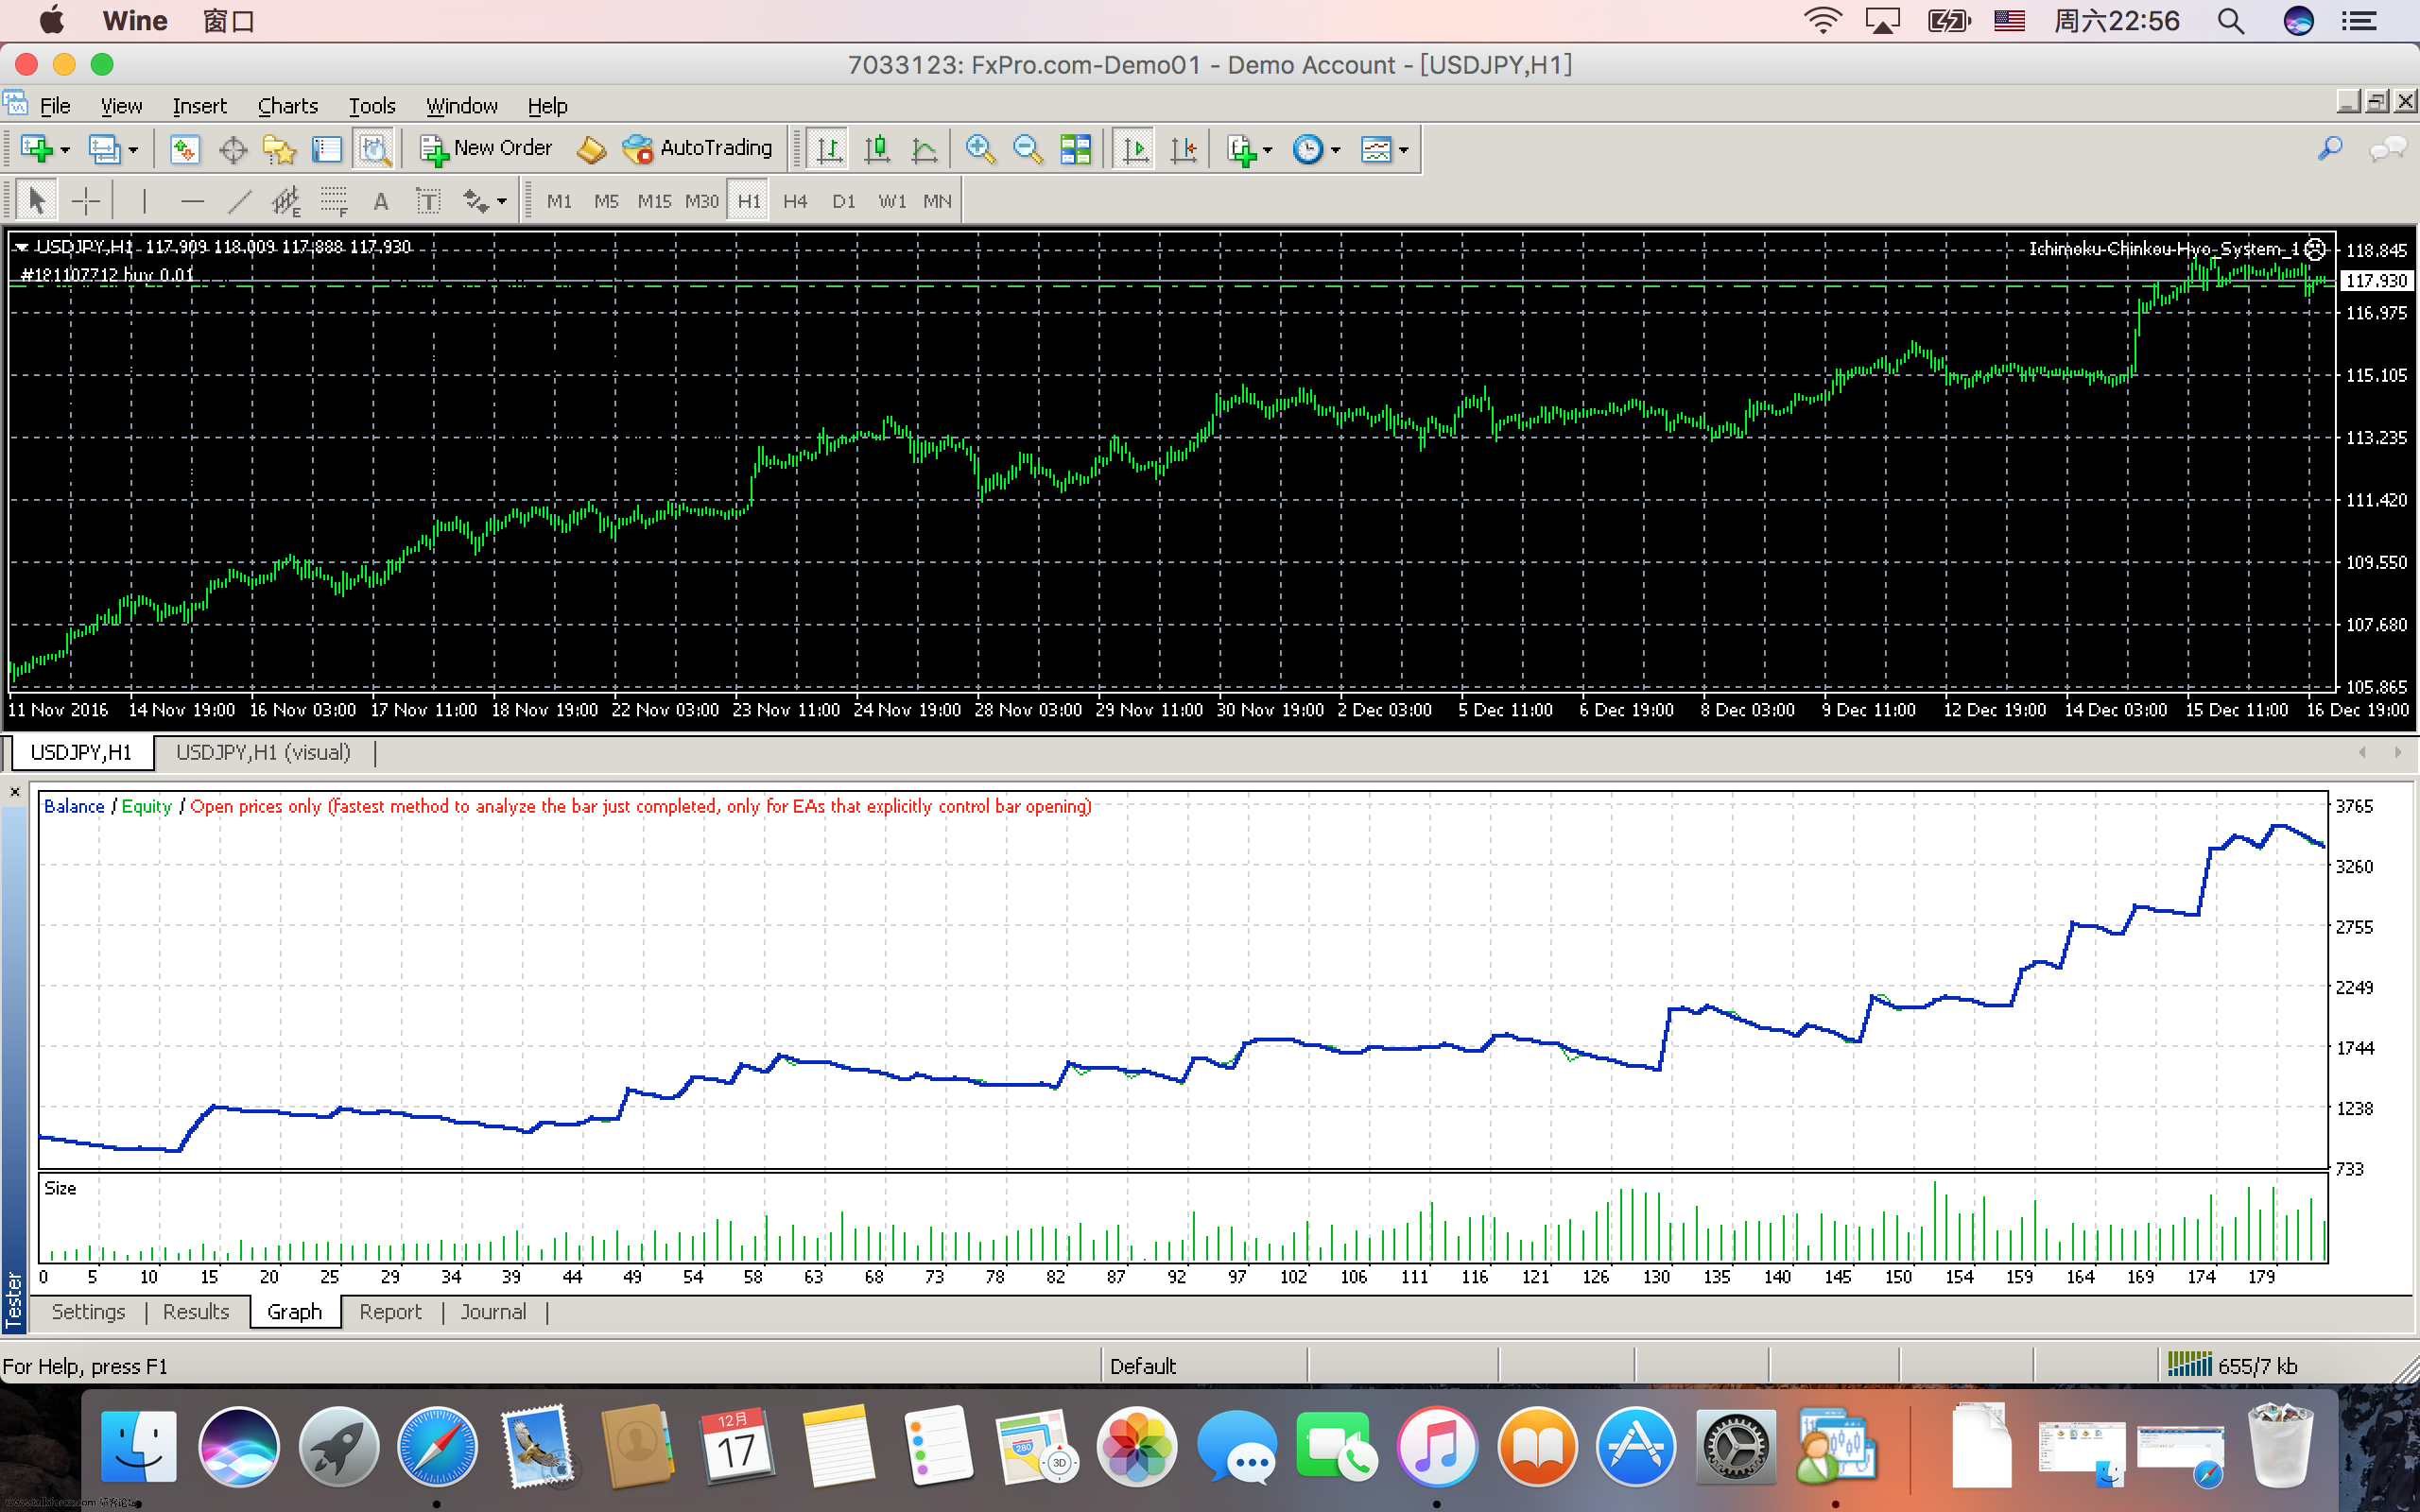Close the Tester panel with X
Screen dimensions: 2420x1512
15,791
